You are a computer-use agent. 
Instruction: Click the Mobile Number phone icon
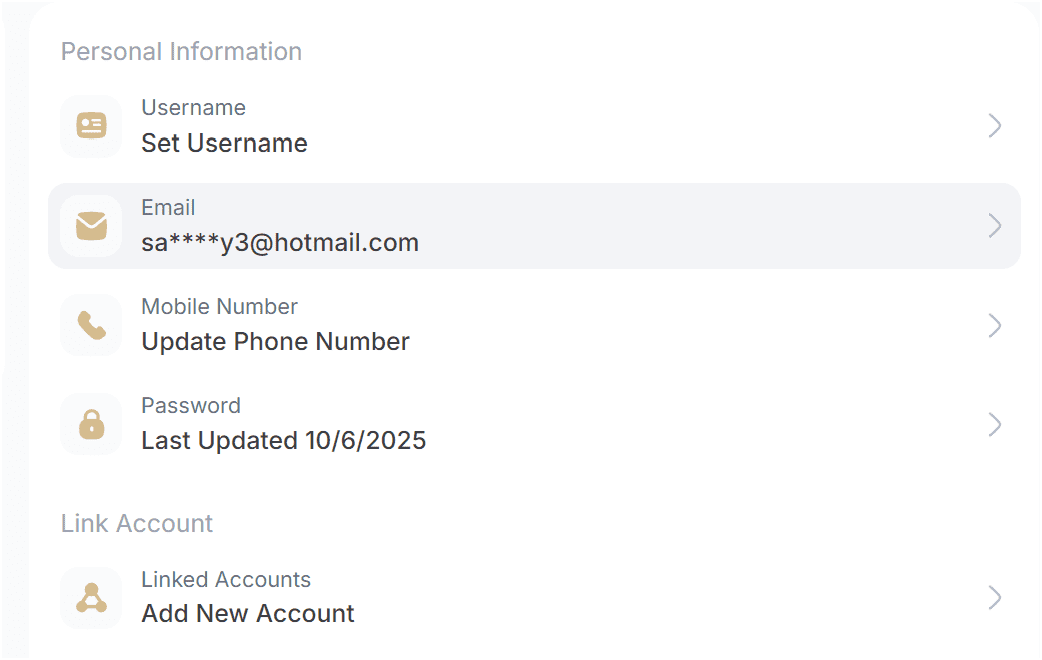point(91,325)
